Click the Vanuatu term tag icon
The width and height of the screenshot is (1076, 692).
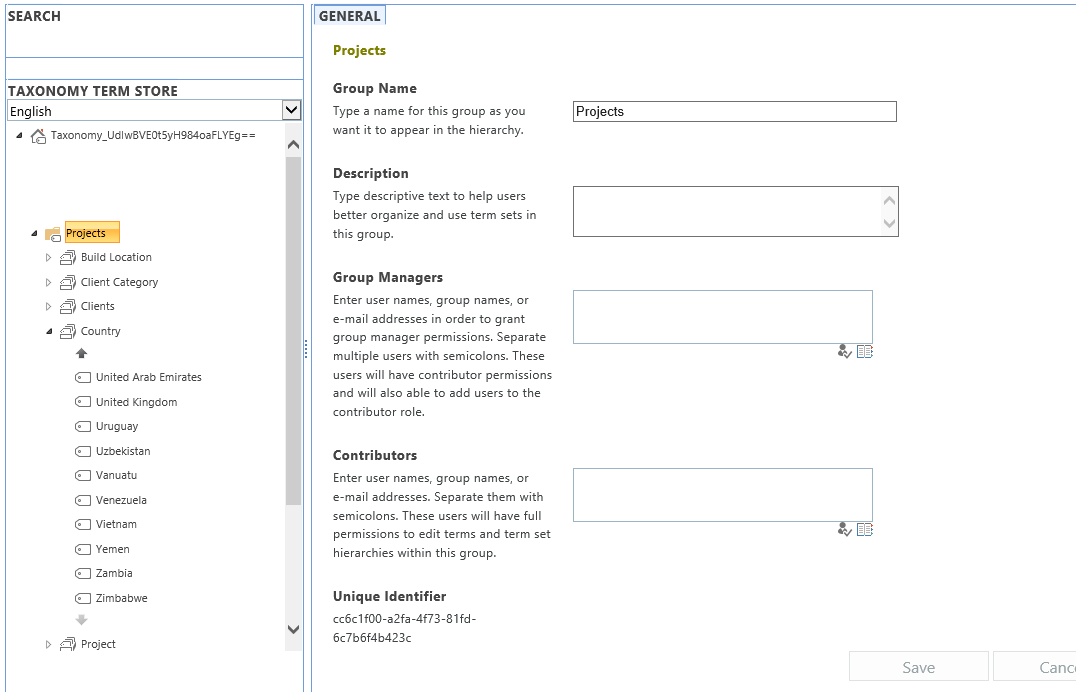[83, 476]
